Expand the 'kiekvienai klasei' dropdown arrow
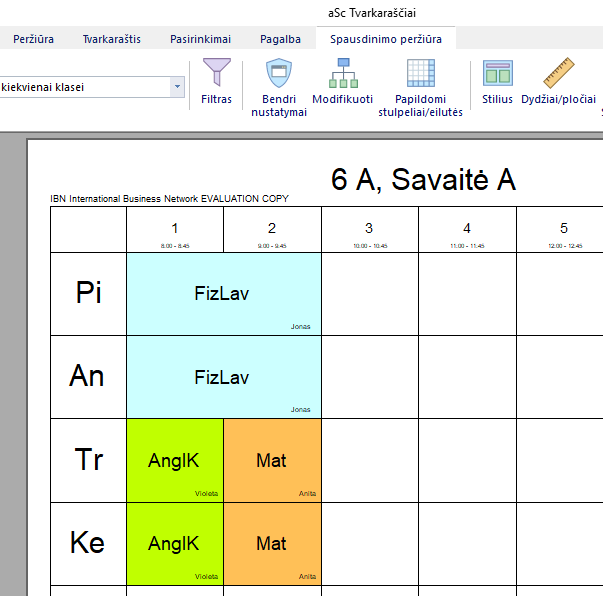 point(178,87)
